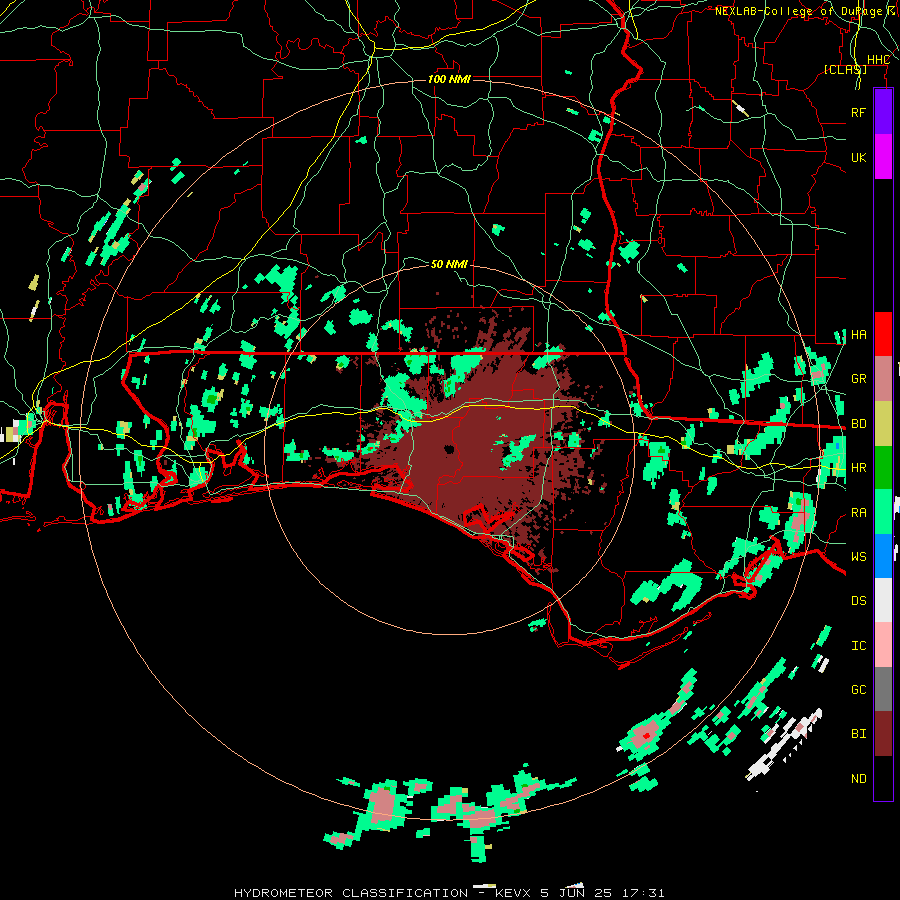The height and width of the screenshot is (900, 900).
Task: Select the GC legend label
Action: (858, 690)
